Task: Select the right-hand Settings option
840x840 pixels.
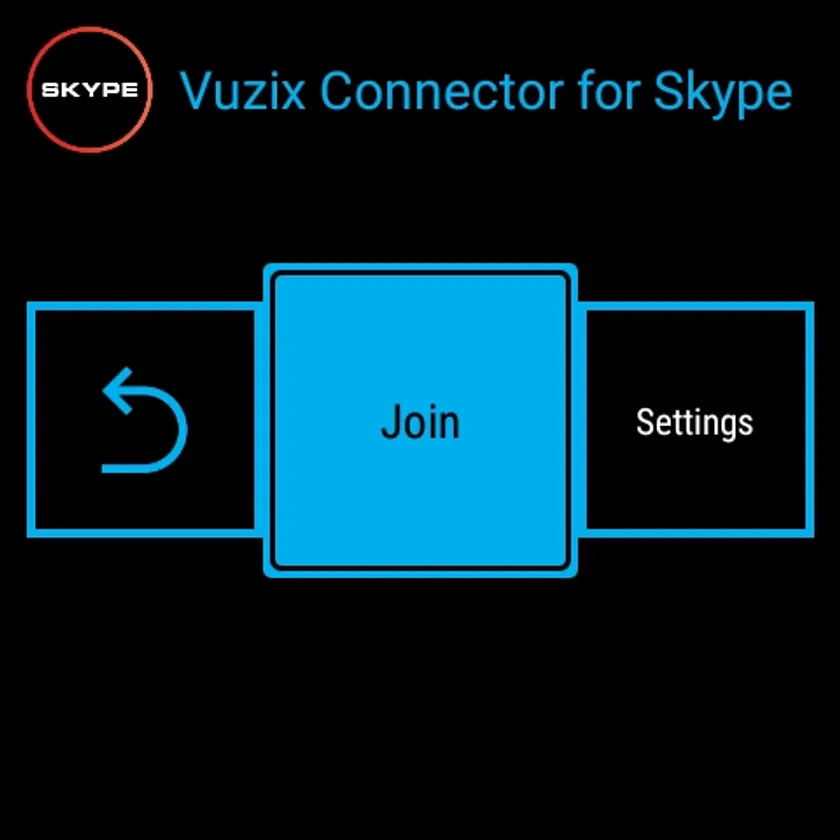Action: (695, 420)
